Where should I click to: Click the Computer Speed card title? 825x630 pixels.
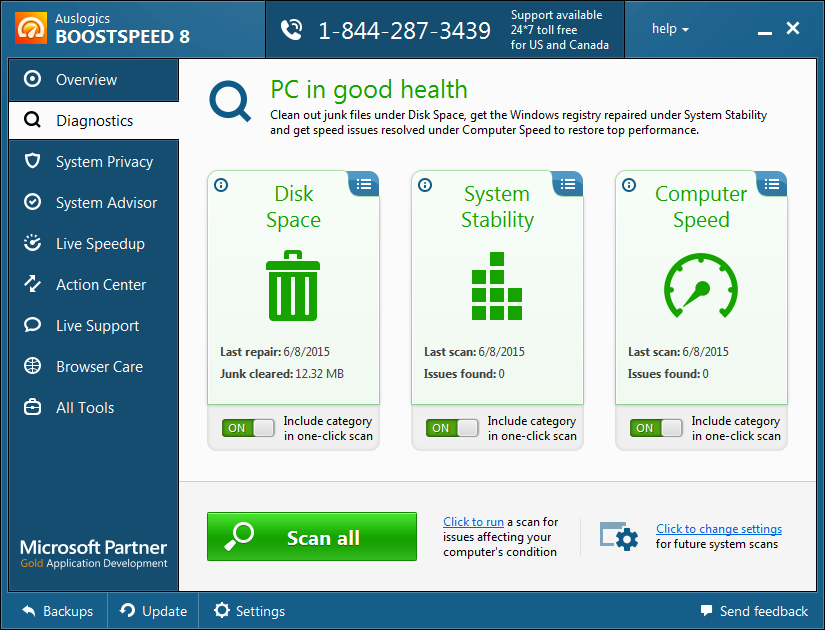pyautogui.click(x=701, y=207)
